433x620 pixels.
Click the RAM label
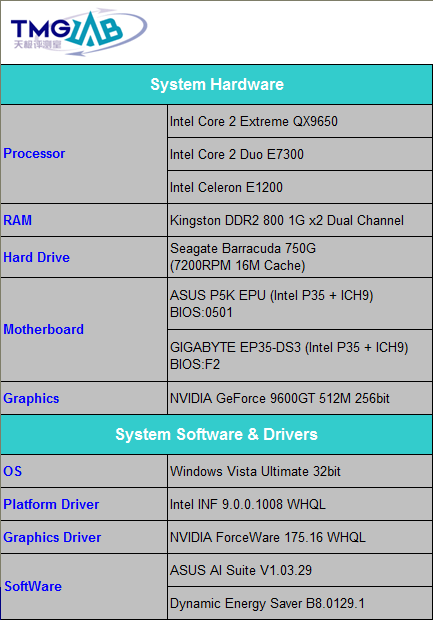[17, 220]
